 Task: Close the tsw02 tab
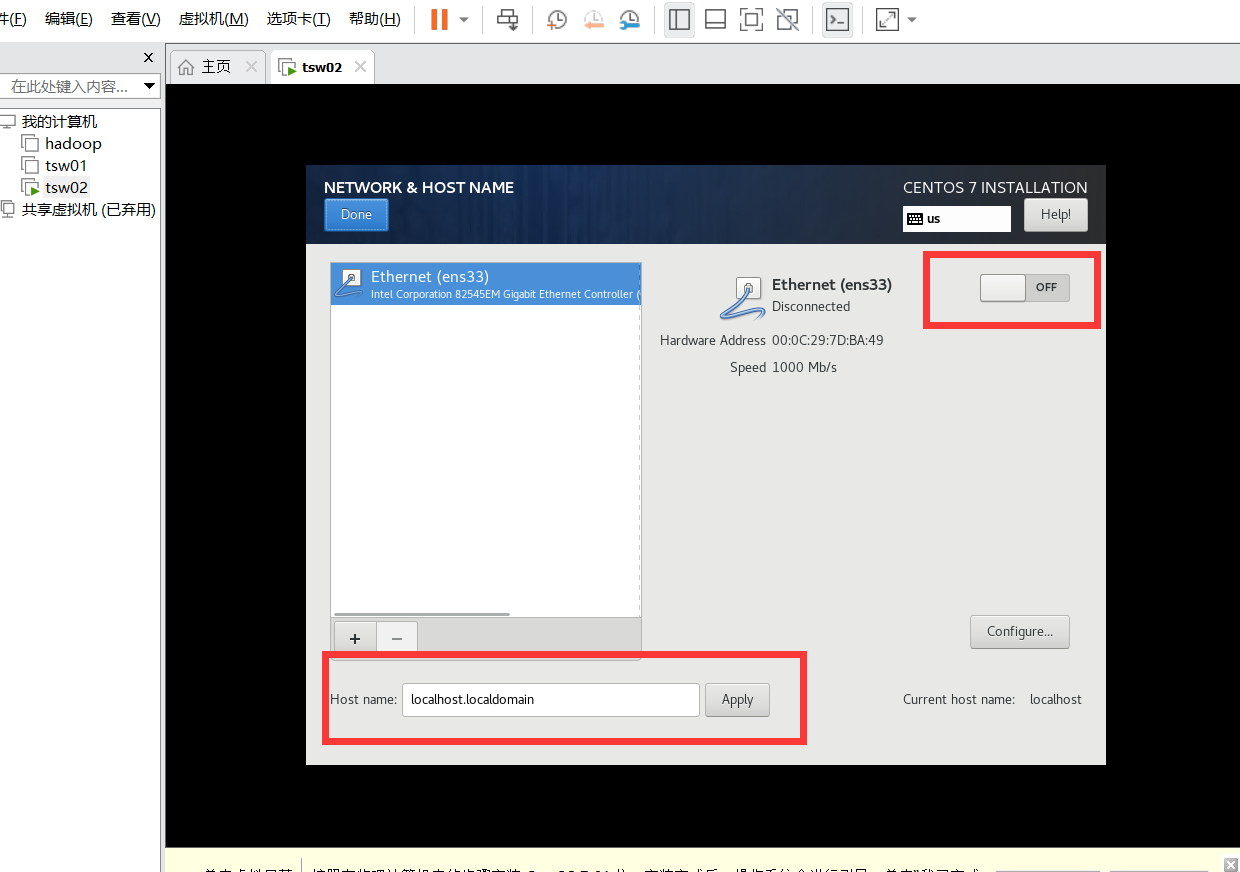(x=360, y=67)
